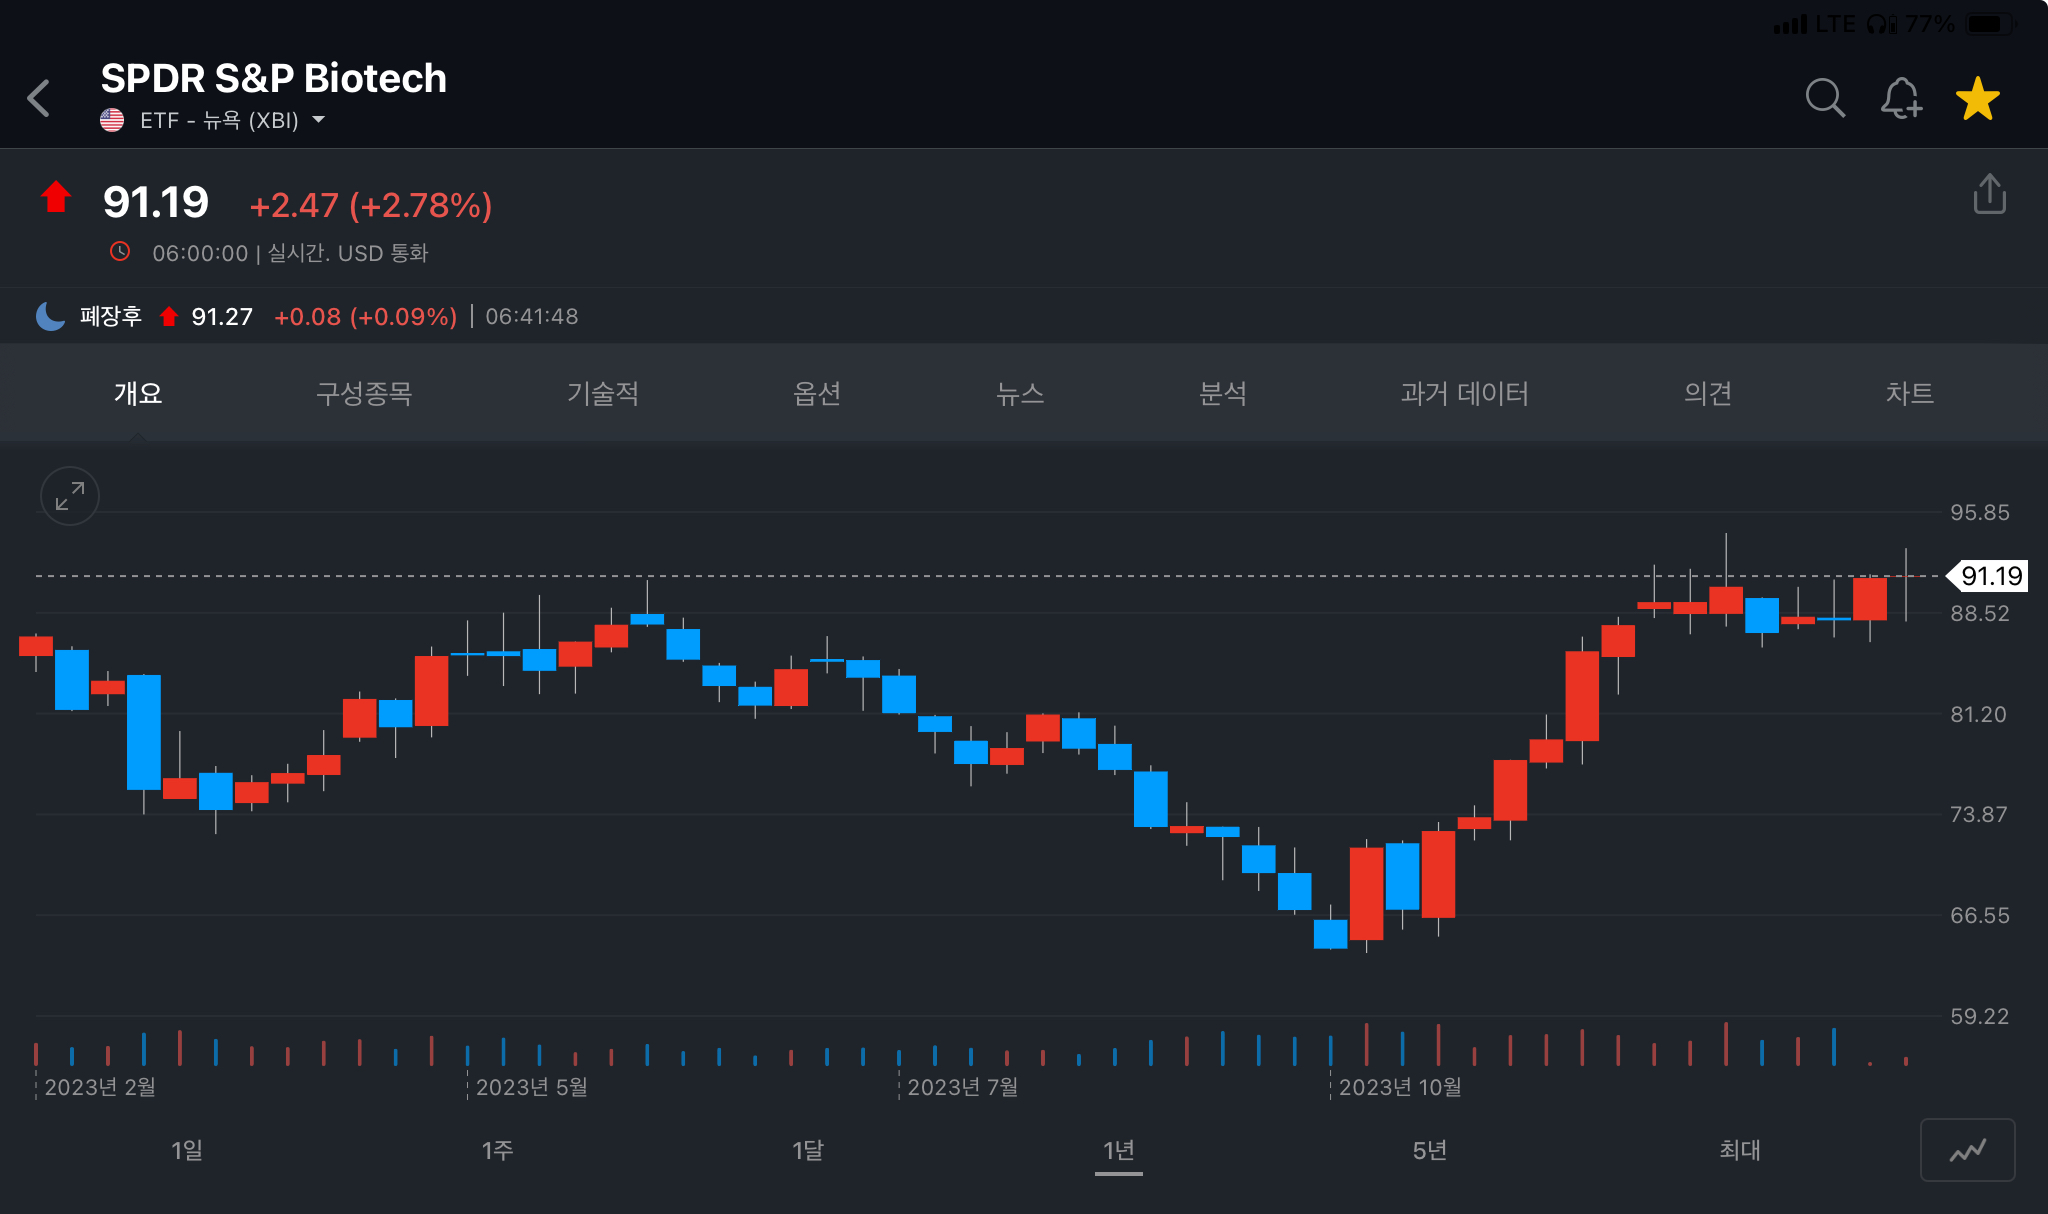The height and width of the screenshot is (1214, 2048).
Task: Go back with the left arrow
Action: (39, 98)
